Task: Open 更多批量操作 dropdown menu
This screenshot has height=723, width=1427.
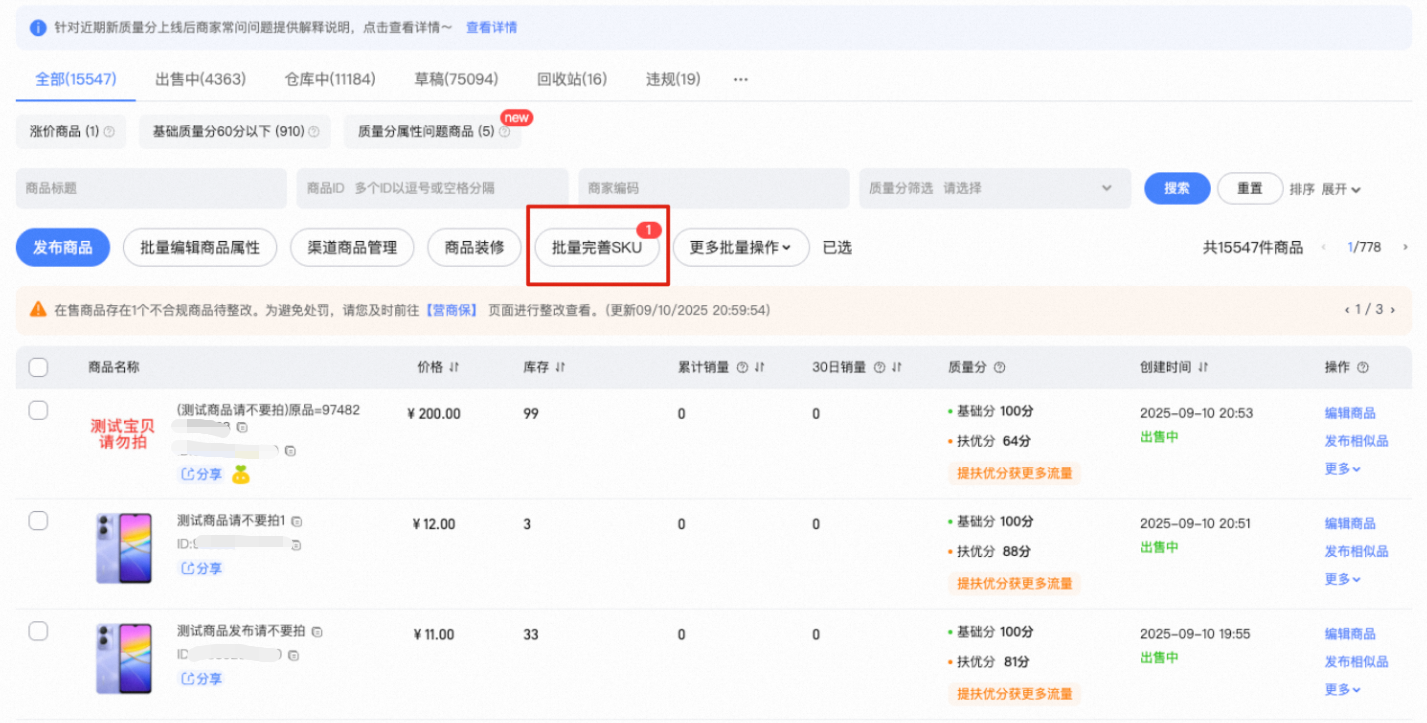Action: 739,247
